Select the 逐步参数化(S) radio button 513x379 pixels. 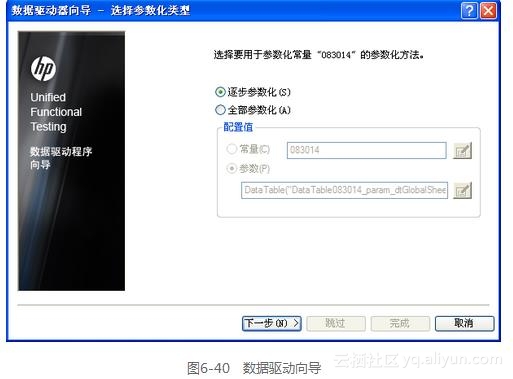coord(220,92)
